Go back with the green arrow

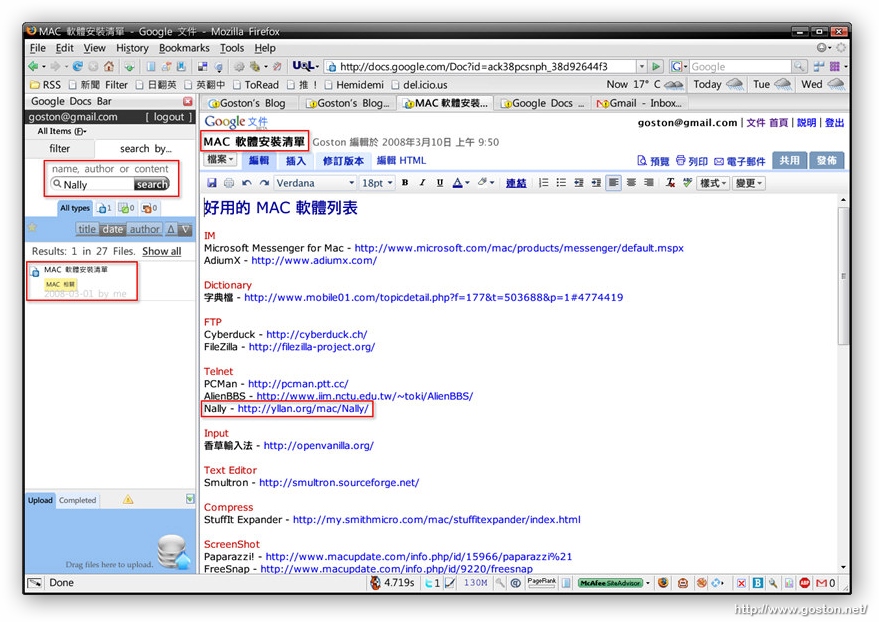[34, 67]
